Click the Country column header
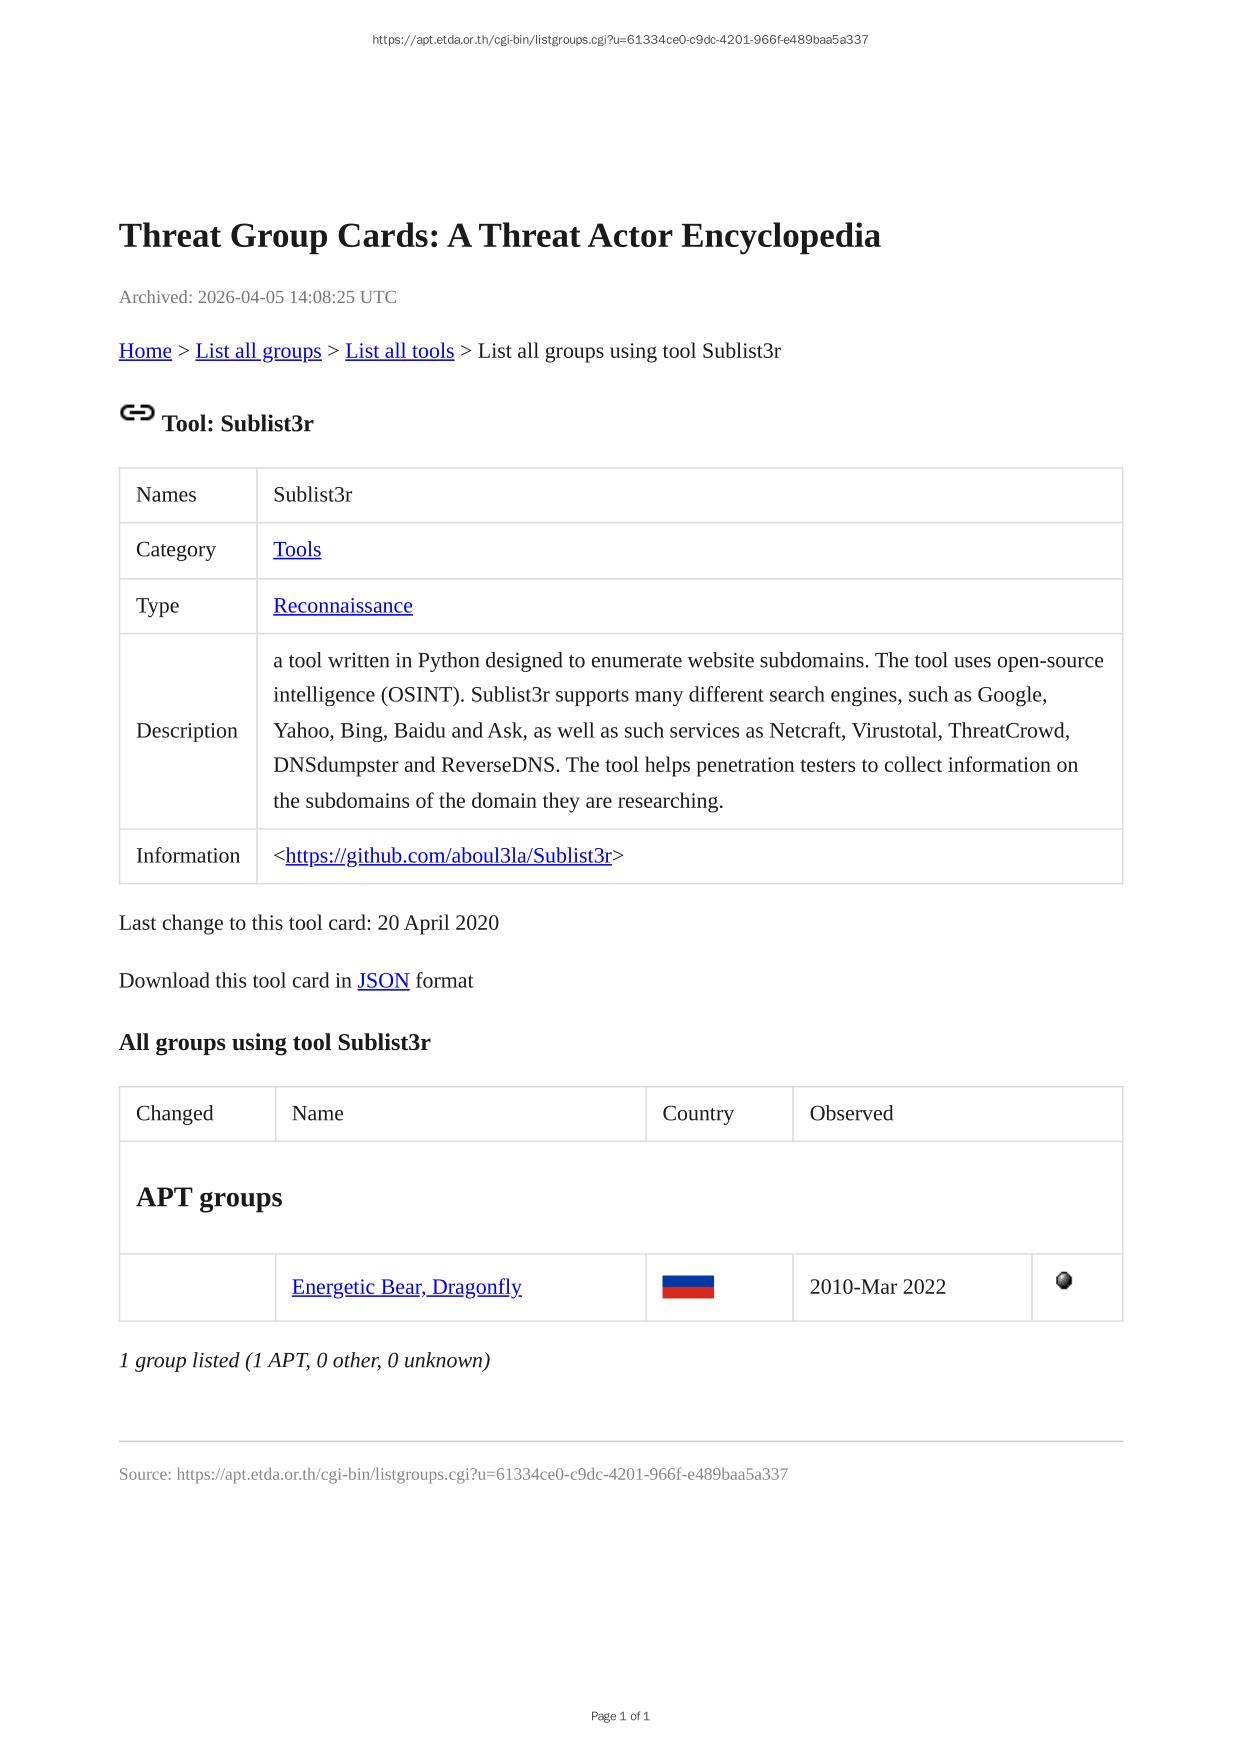Viewport: 1242px width, 1756px height. coord(698,1114)
